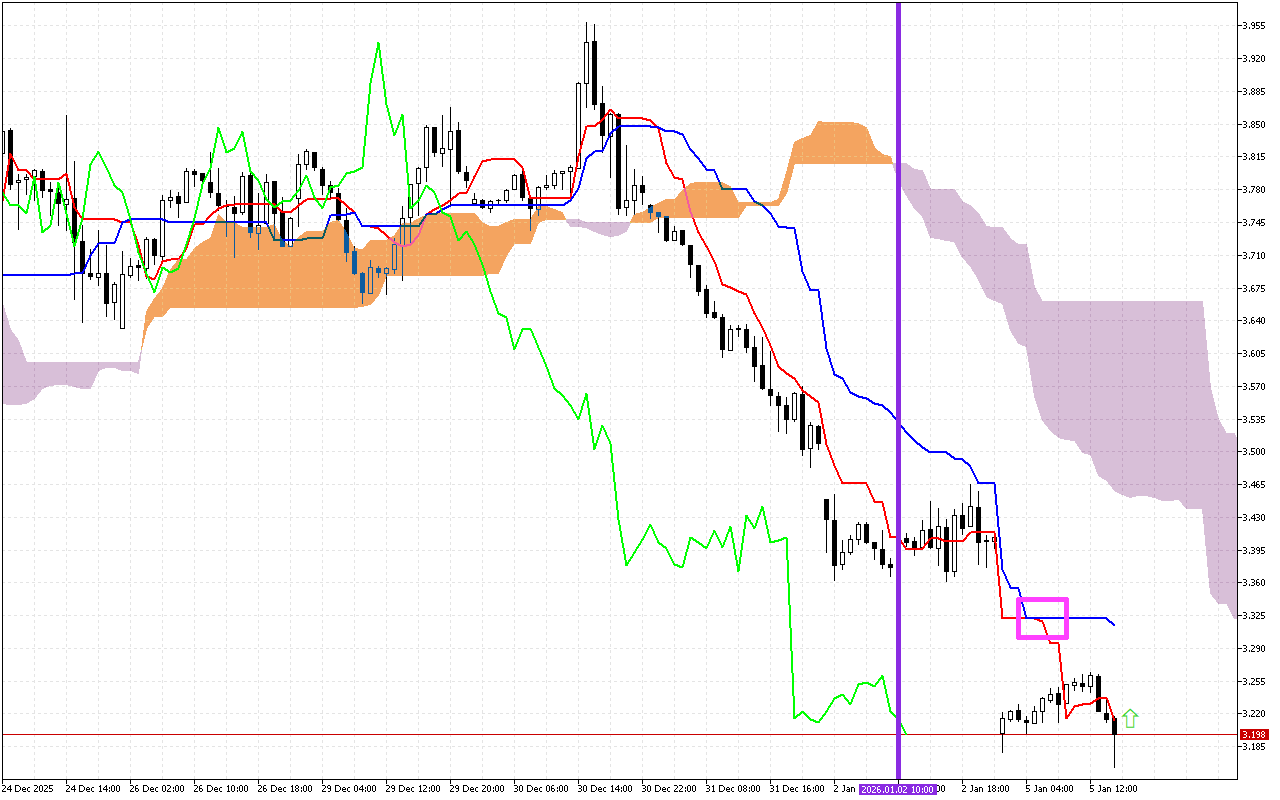1280x800 pixels.
Task: Select the magenta rectangle marker
Action: [x=1042, y=618]
